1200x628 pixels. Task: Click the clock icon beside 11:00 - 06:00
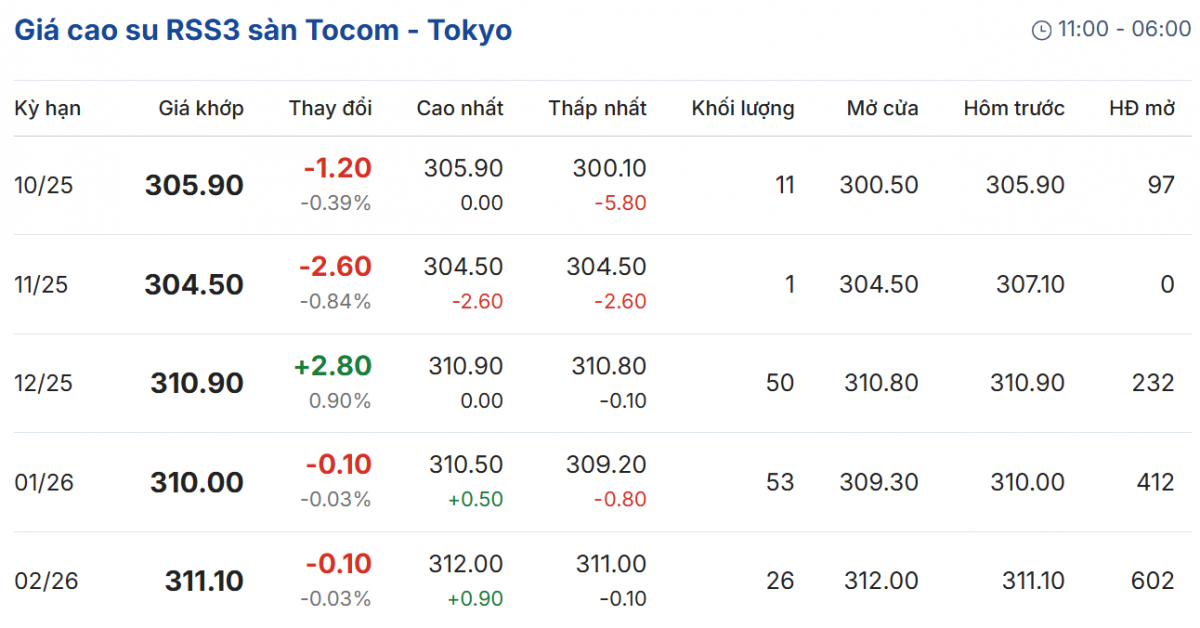(x=1041, y=30)
